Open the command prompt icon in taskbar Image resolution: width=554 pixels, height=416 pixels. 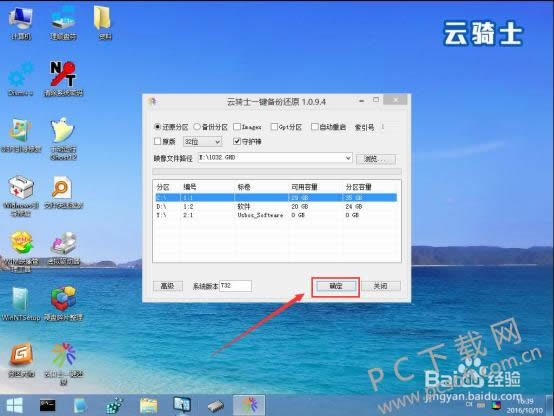47,405
